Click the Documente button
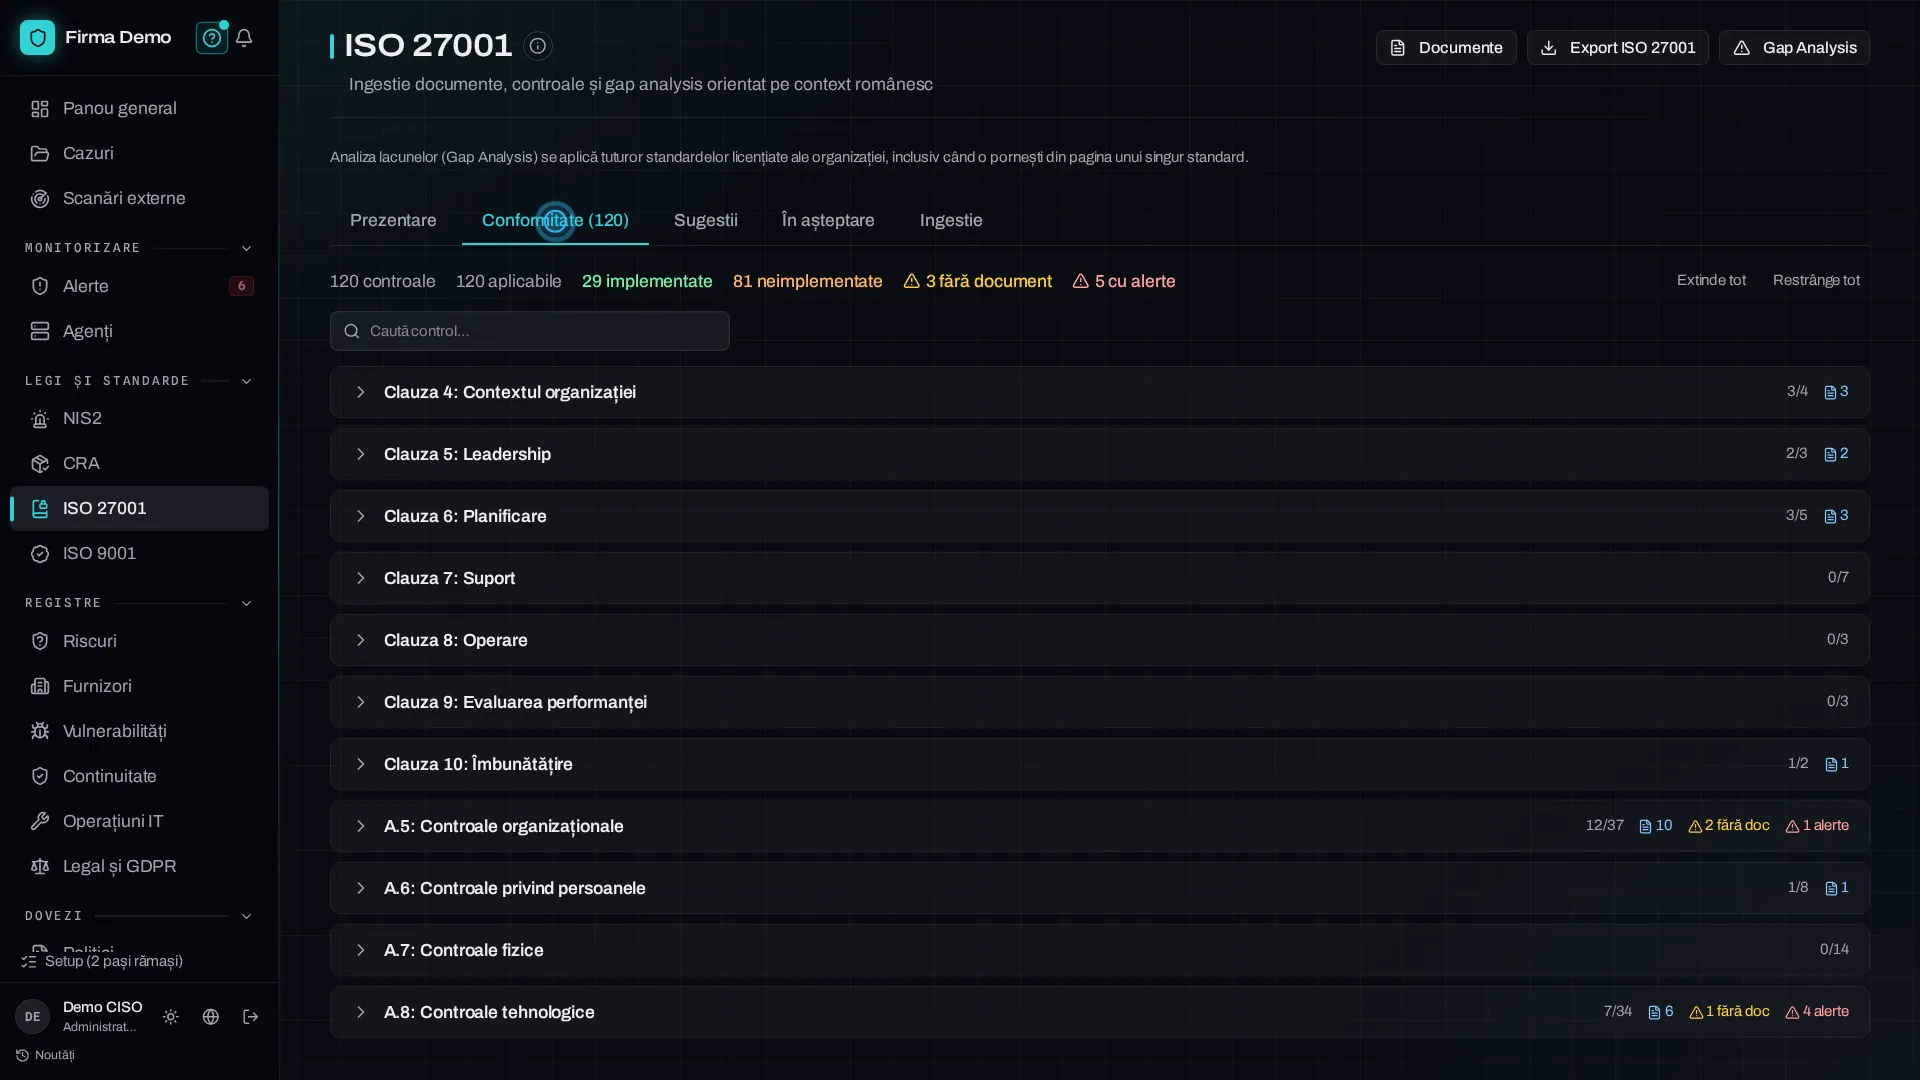Viewport: 1920px width, 1080px height. pos(1446,48)
